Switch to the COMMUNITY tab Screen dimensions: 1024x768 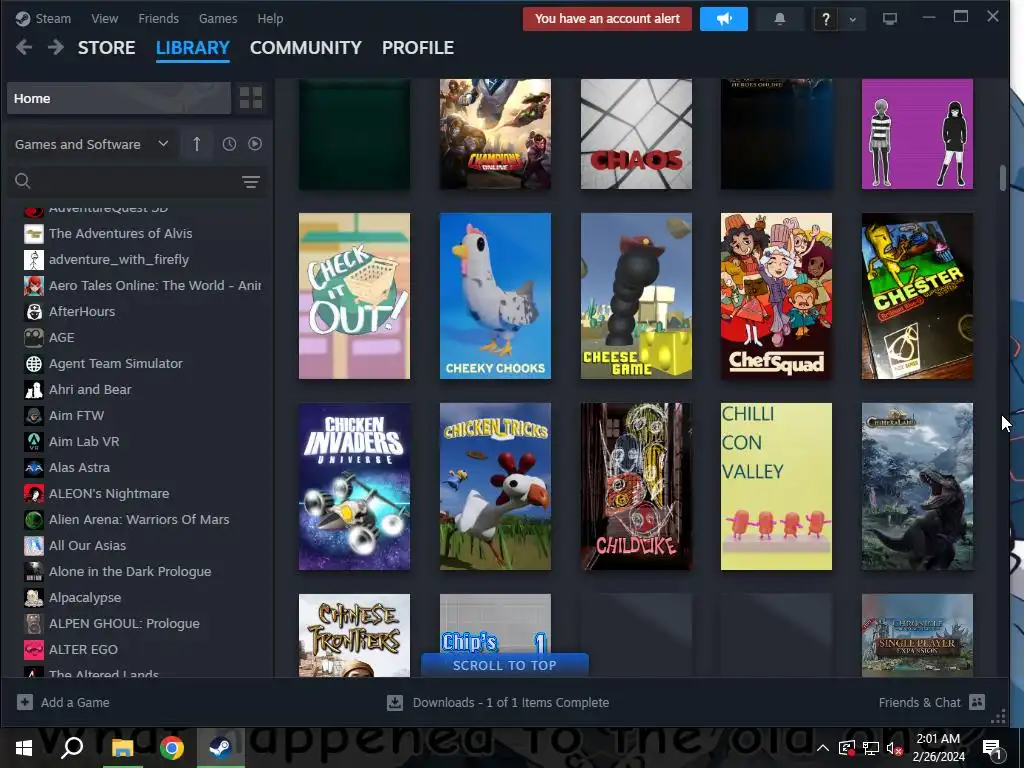point(306,48)
